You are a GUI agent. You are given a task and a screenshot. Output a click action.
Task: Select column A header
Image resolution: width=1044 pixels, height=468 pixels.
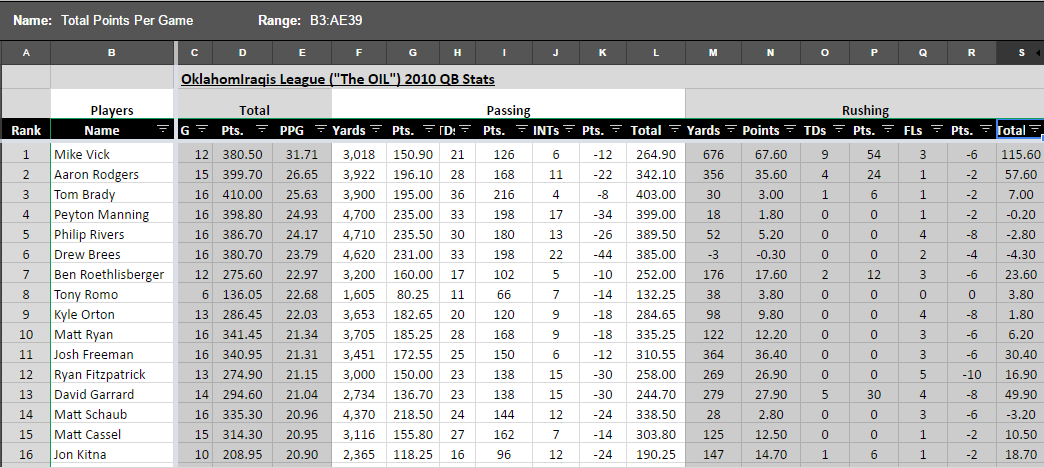click(25, 53)
